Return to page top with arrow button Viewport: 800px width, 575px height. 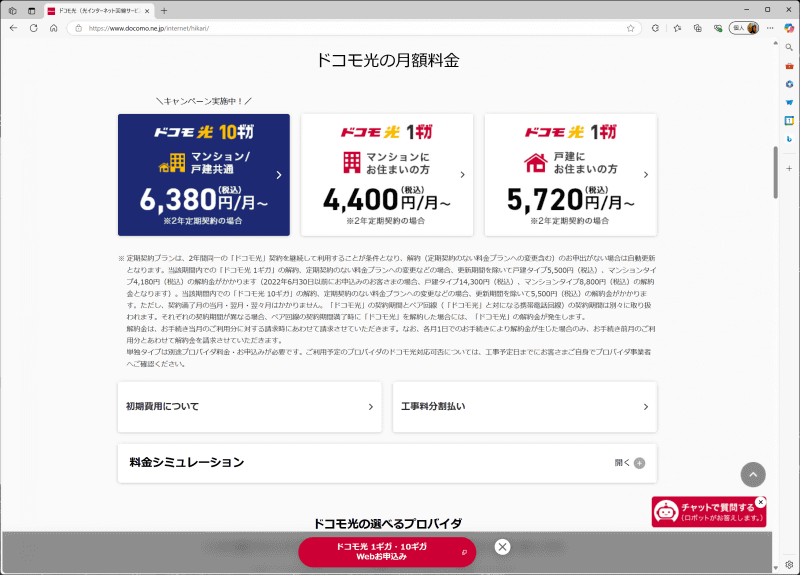(x=753, y=474)
